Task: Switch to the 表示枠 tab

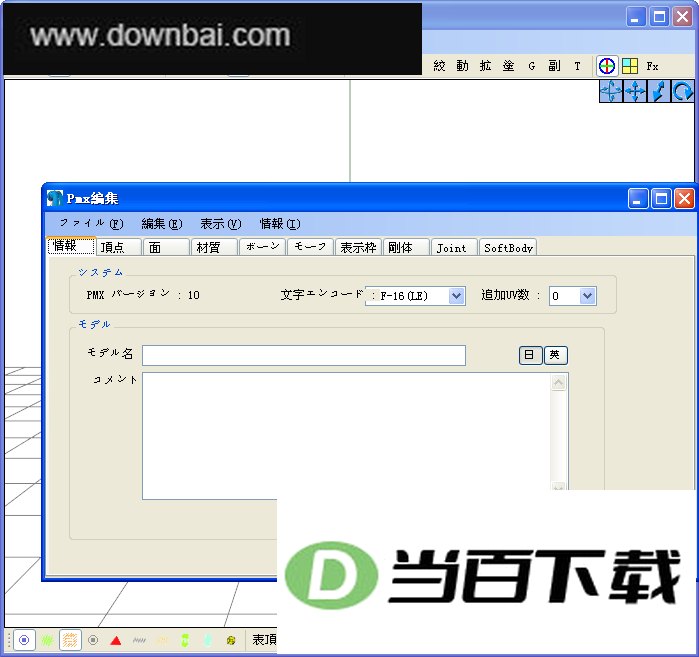Action: tap(358, 247)
